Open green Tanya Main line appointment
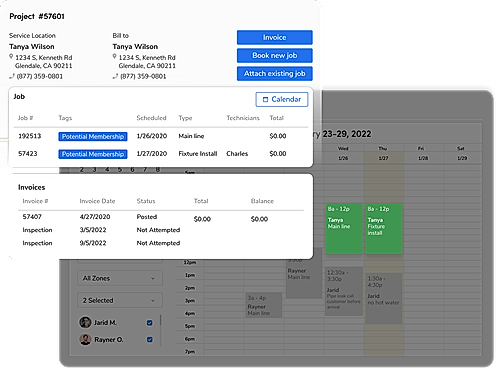 [344, 229]
